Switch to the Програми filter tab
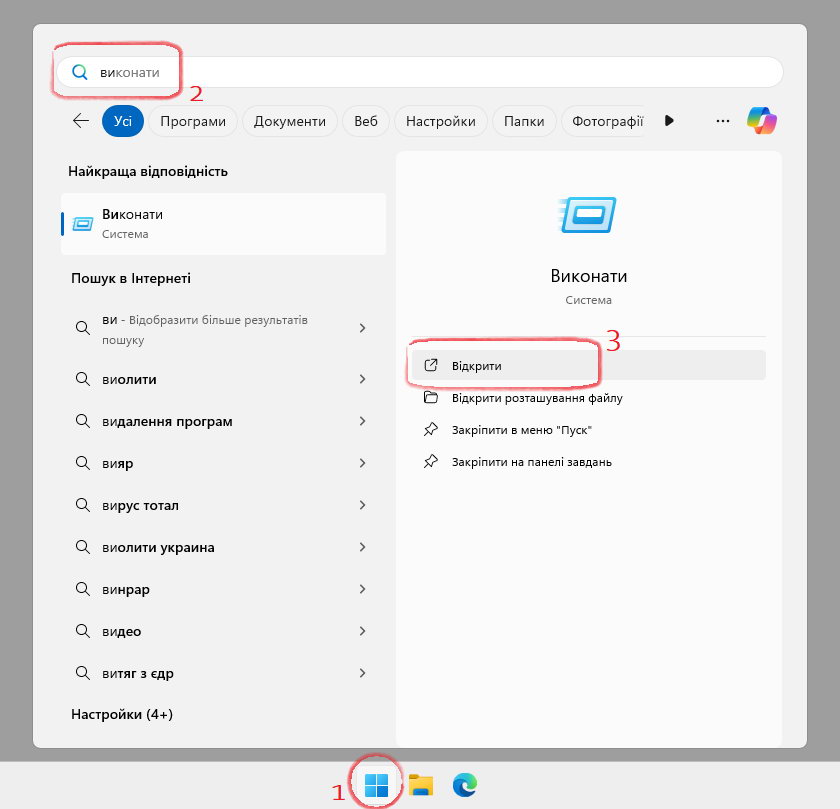This screenshot has width=840, height=809. coord(193,121)
